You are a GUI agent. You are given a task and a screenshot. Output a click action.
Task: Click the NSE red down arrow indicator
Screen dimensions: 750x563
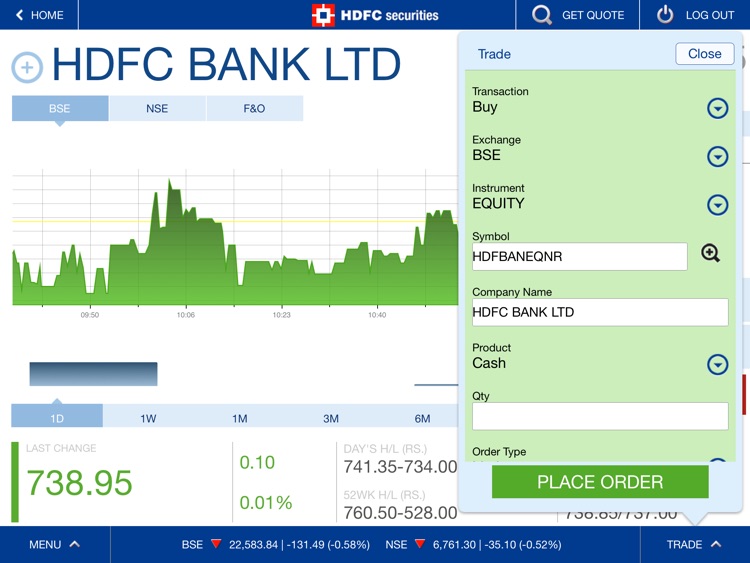pyautogui.click(x=420, y=544)
